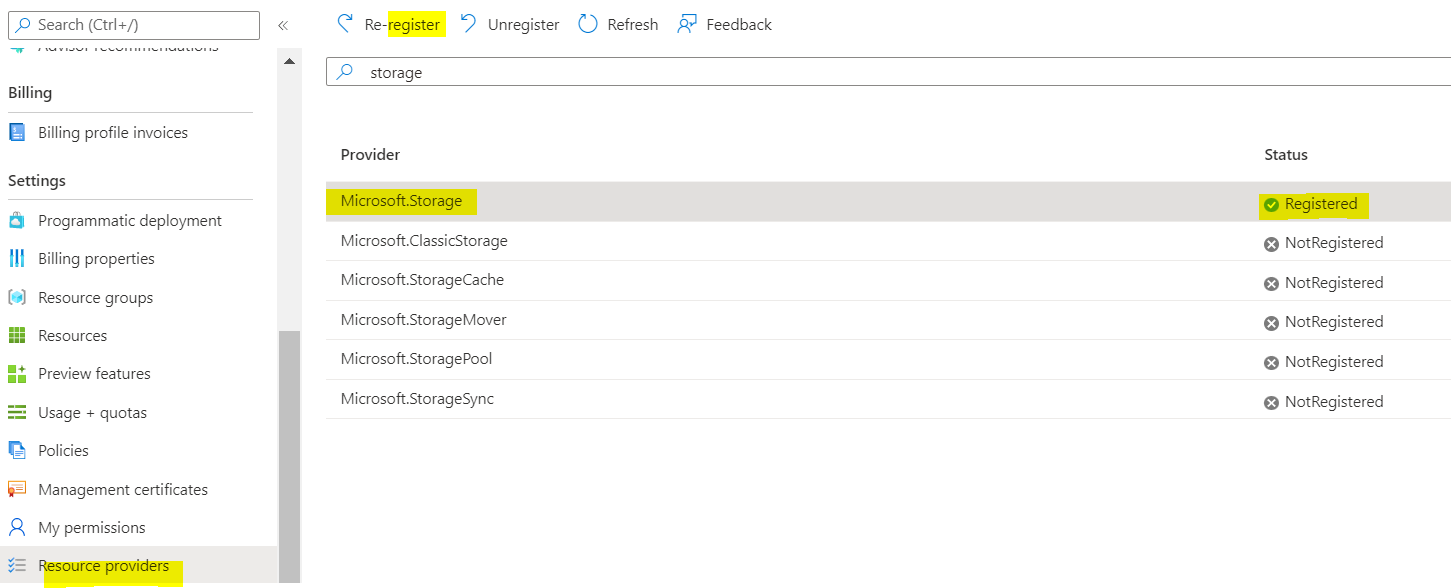The image size is (1451, 588).
Task: Click the Billing section heading
Action: click(30, 93)
